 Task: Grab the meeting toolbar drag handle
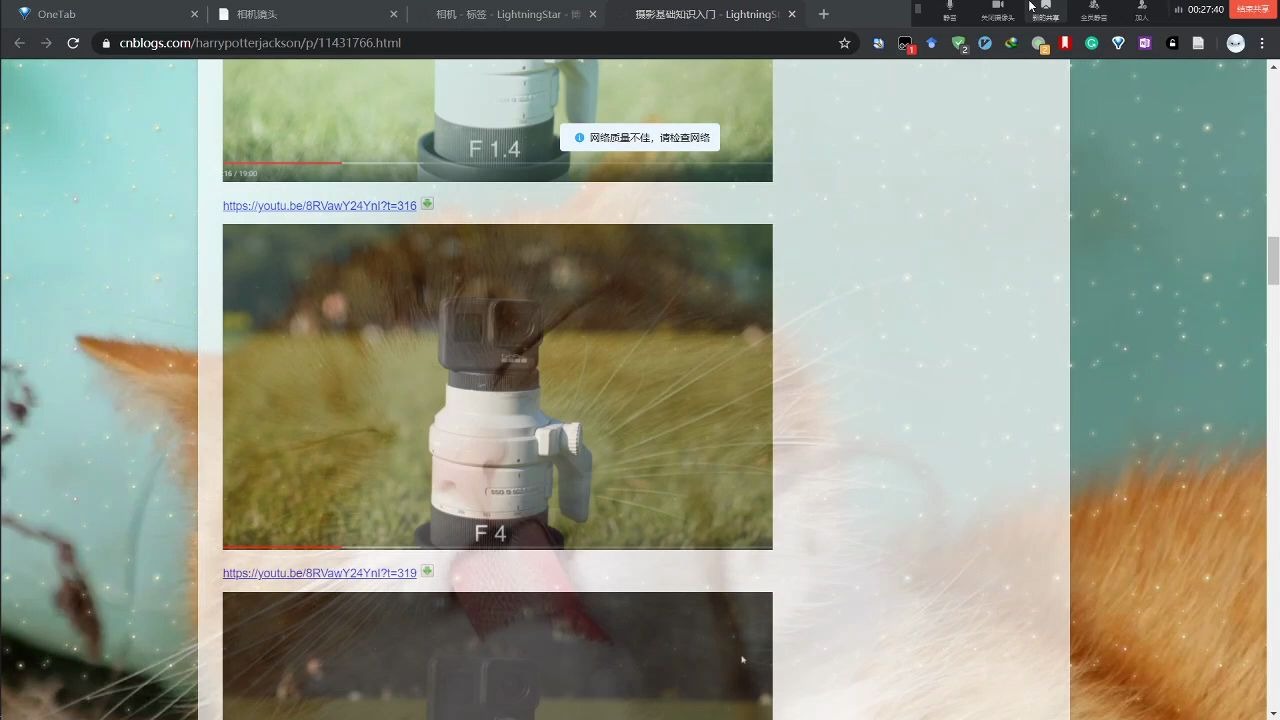(918, 9)
